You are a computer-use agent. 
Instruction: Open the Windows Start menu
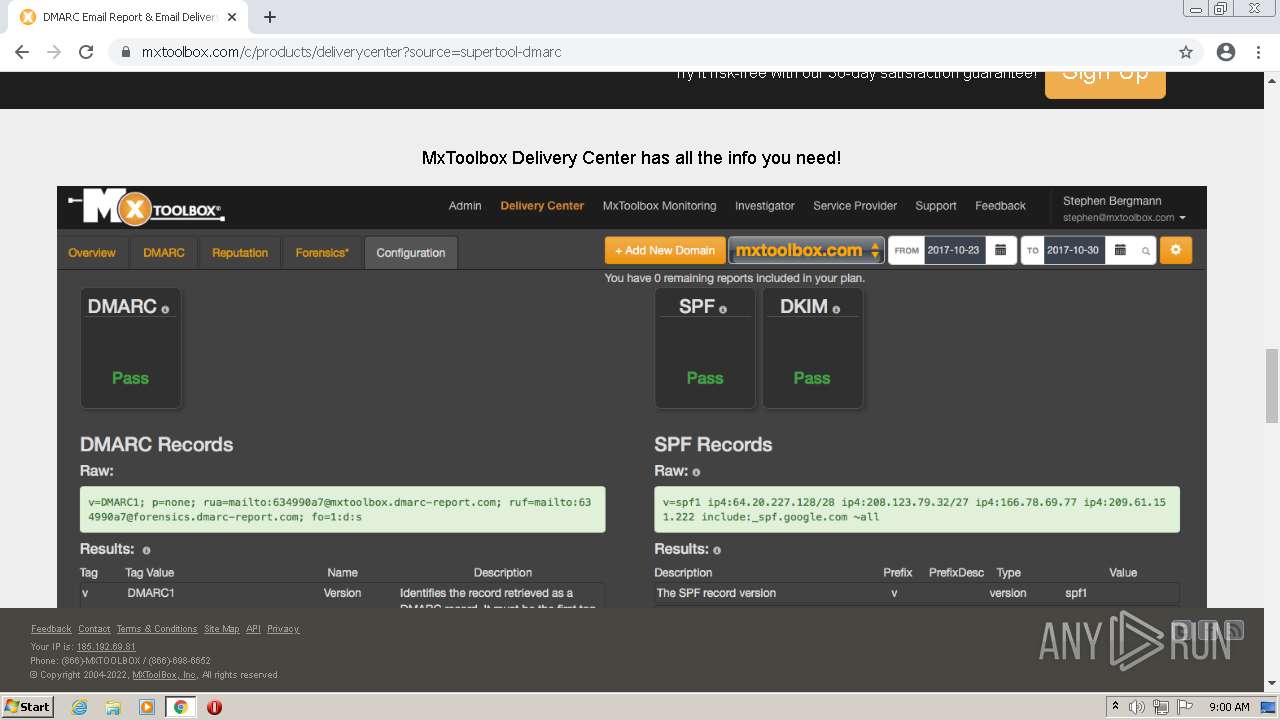click(28, 706)
